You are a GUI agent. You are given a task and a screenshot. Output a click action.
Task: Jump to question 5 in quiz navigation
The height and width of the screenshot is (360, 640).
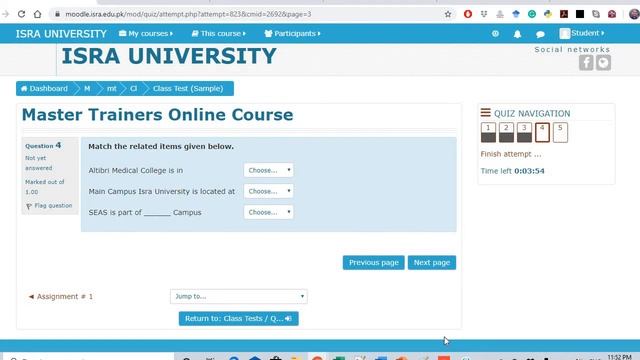560,132
